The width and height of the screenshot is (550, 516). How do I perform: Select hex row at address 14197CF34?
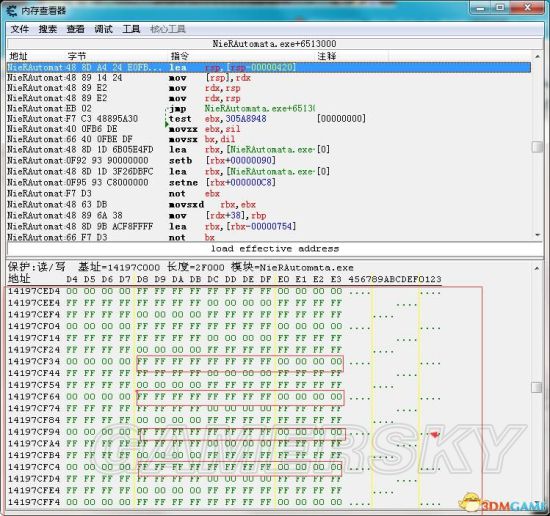(224, 362)
